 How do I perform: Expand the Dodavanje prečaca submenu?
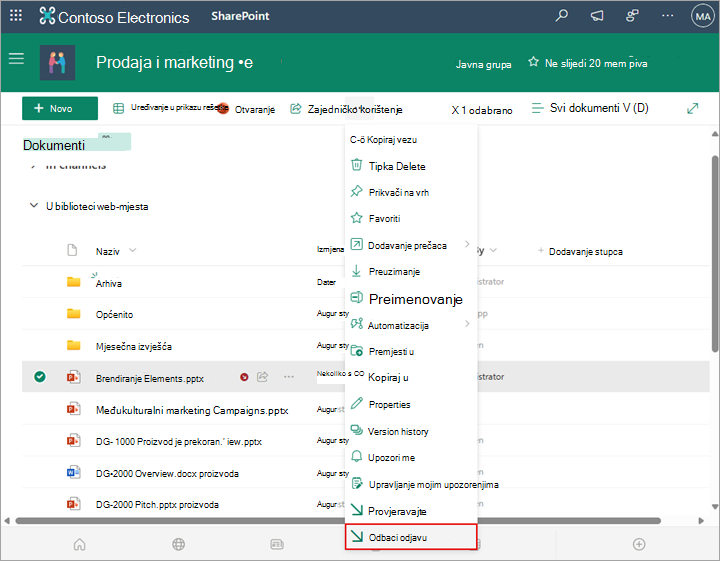click(467, 244)
